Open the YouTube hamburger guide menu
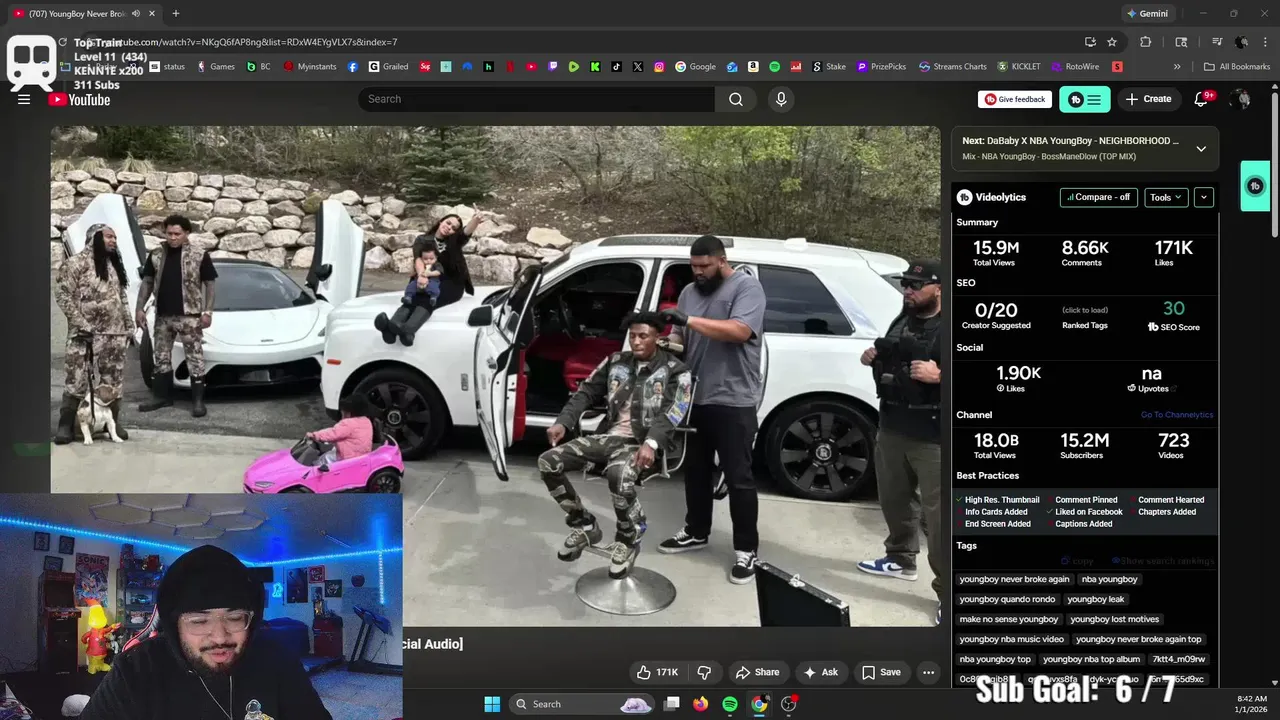 pos(24,99)
